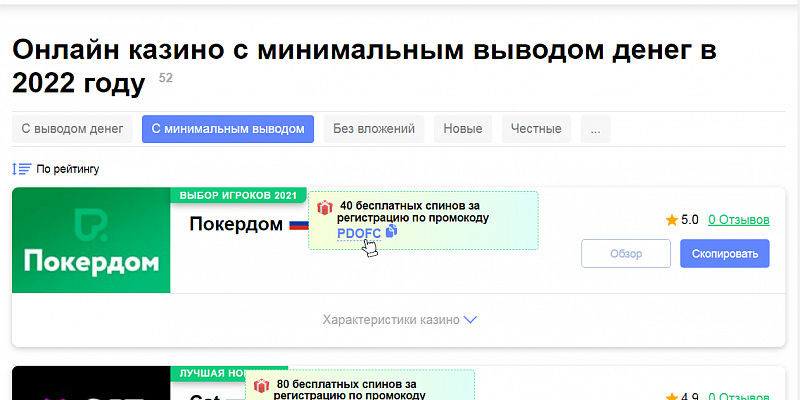Copy the PDOFC promo code text

tap(359, 234)
